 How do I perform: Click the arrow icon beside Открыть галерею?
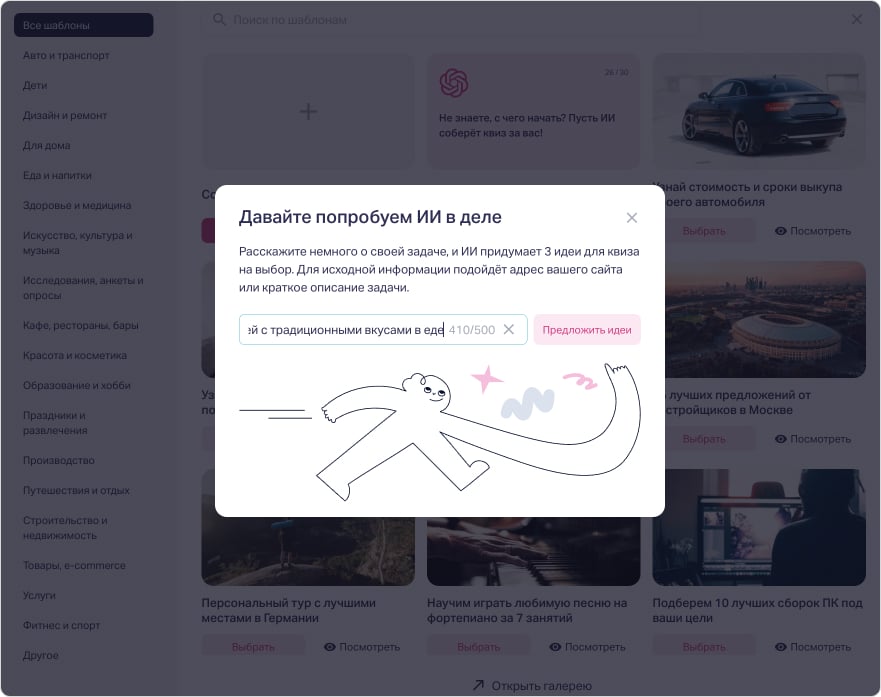[x=478, y=685]
